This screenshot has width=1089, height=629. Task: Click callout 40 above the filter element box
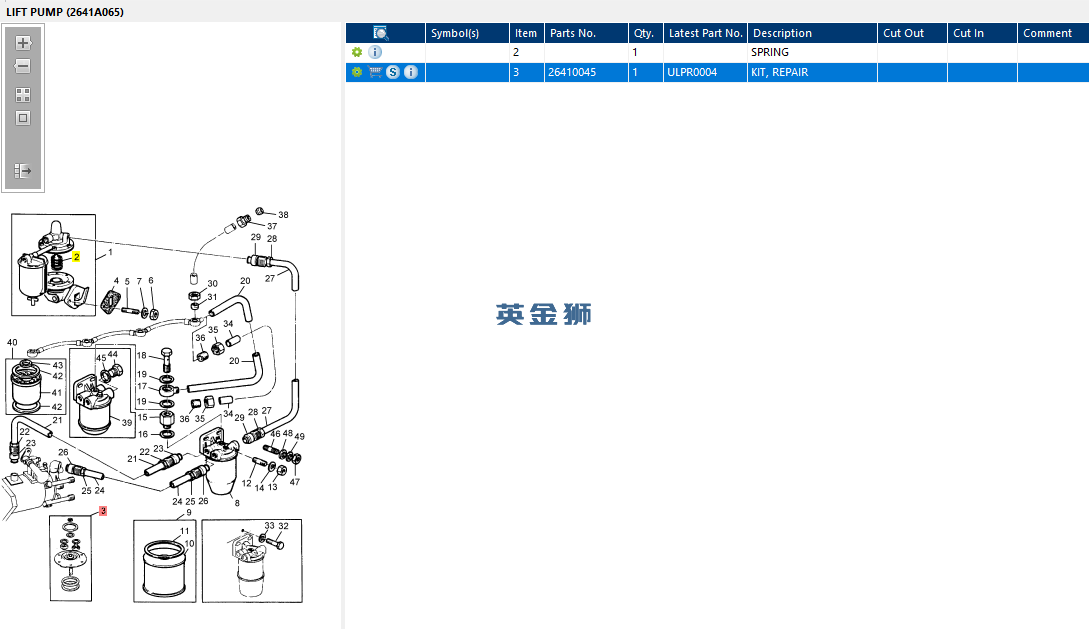[12, 342]
